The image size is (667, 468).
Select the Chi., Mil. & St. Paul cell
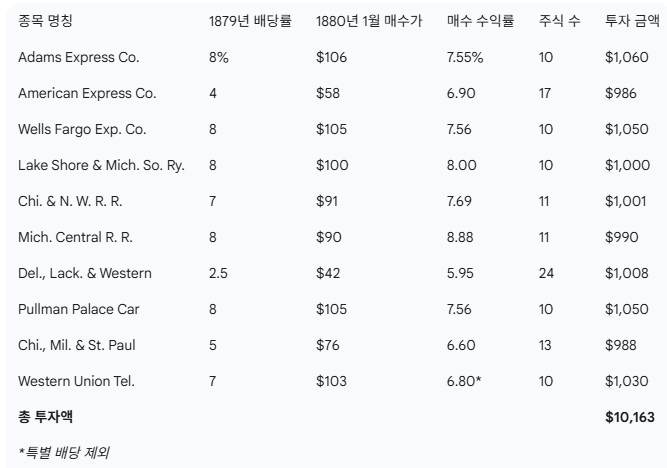77,345
